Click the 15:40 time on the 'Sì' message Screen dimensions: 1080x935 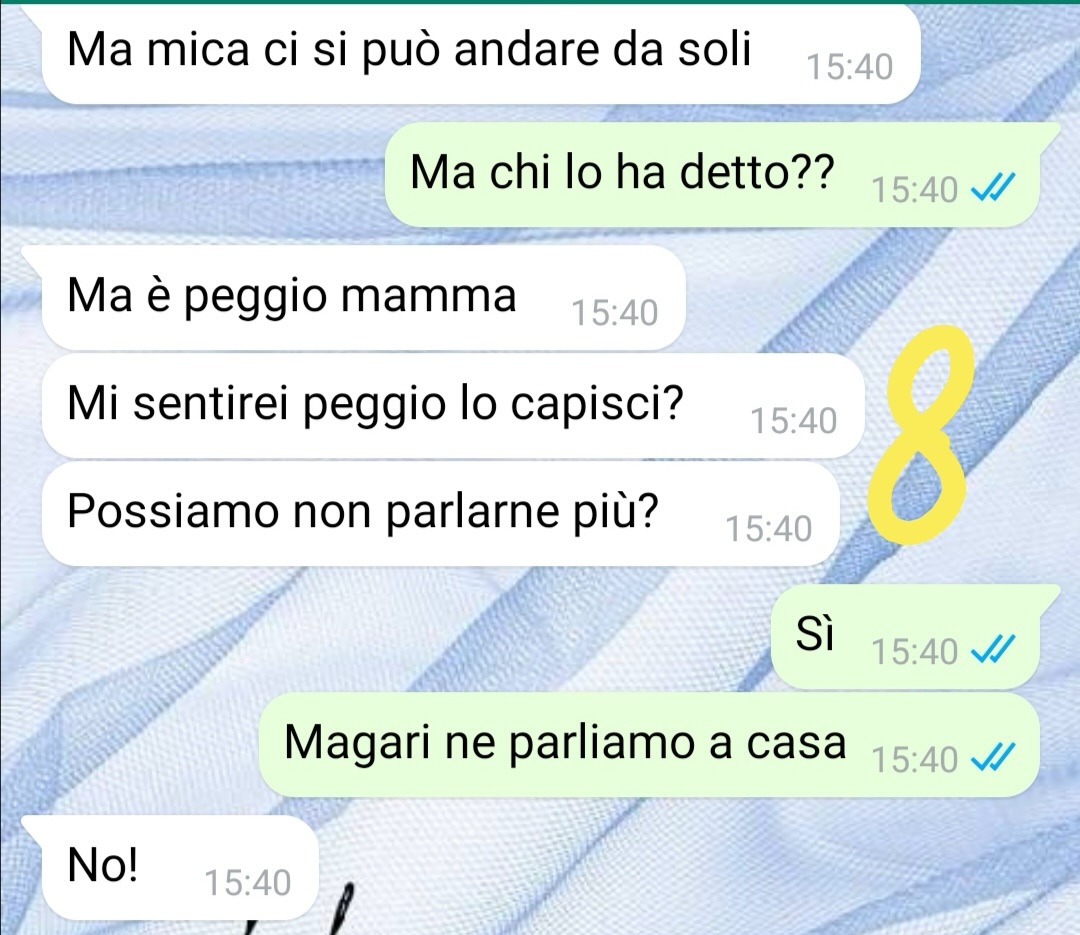tap(915, 651)
